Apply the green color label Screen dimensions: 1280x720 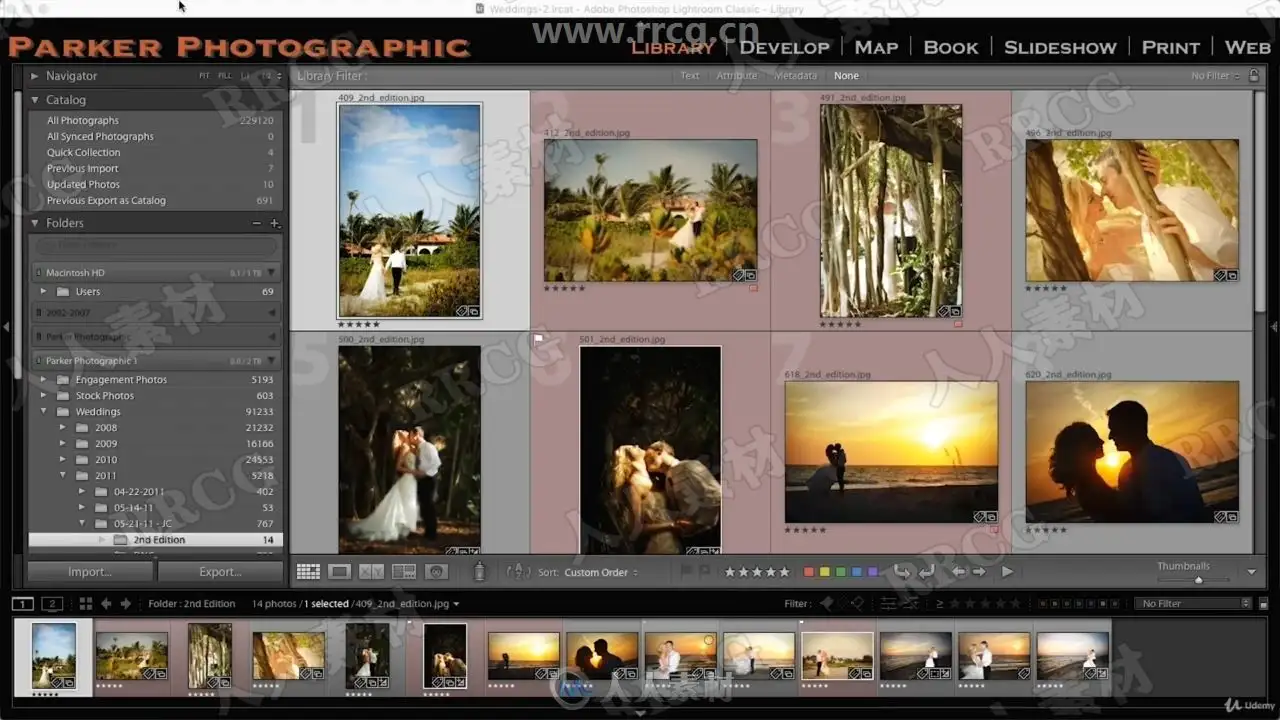click(x=841, y=572)
